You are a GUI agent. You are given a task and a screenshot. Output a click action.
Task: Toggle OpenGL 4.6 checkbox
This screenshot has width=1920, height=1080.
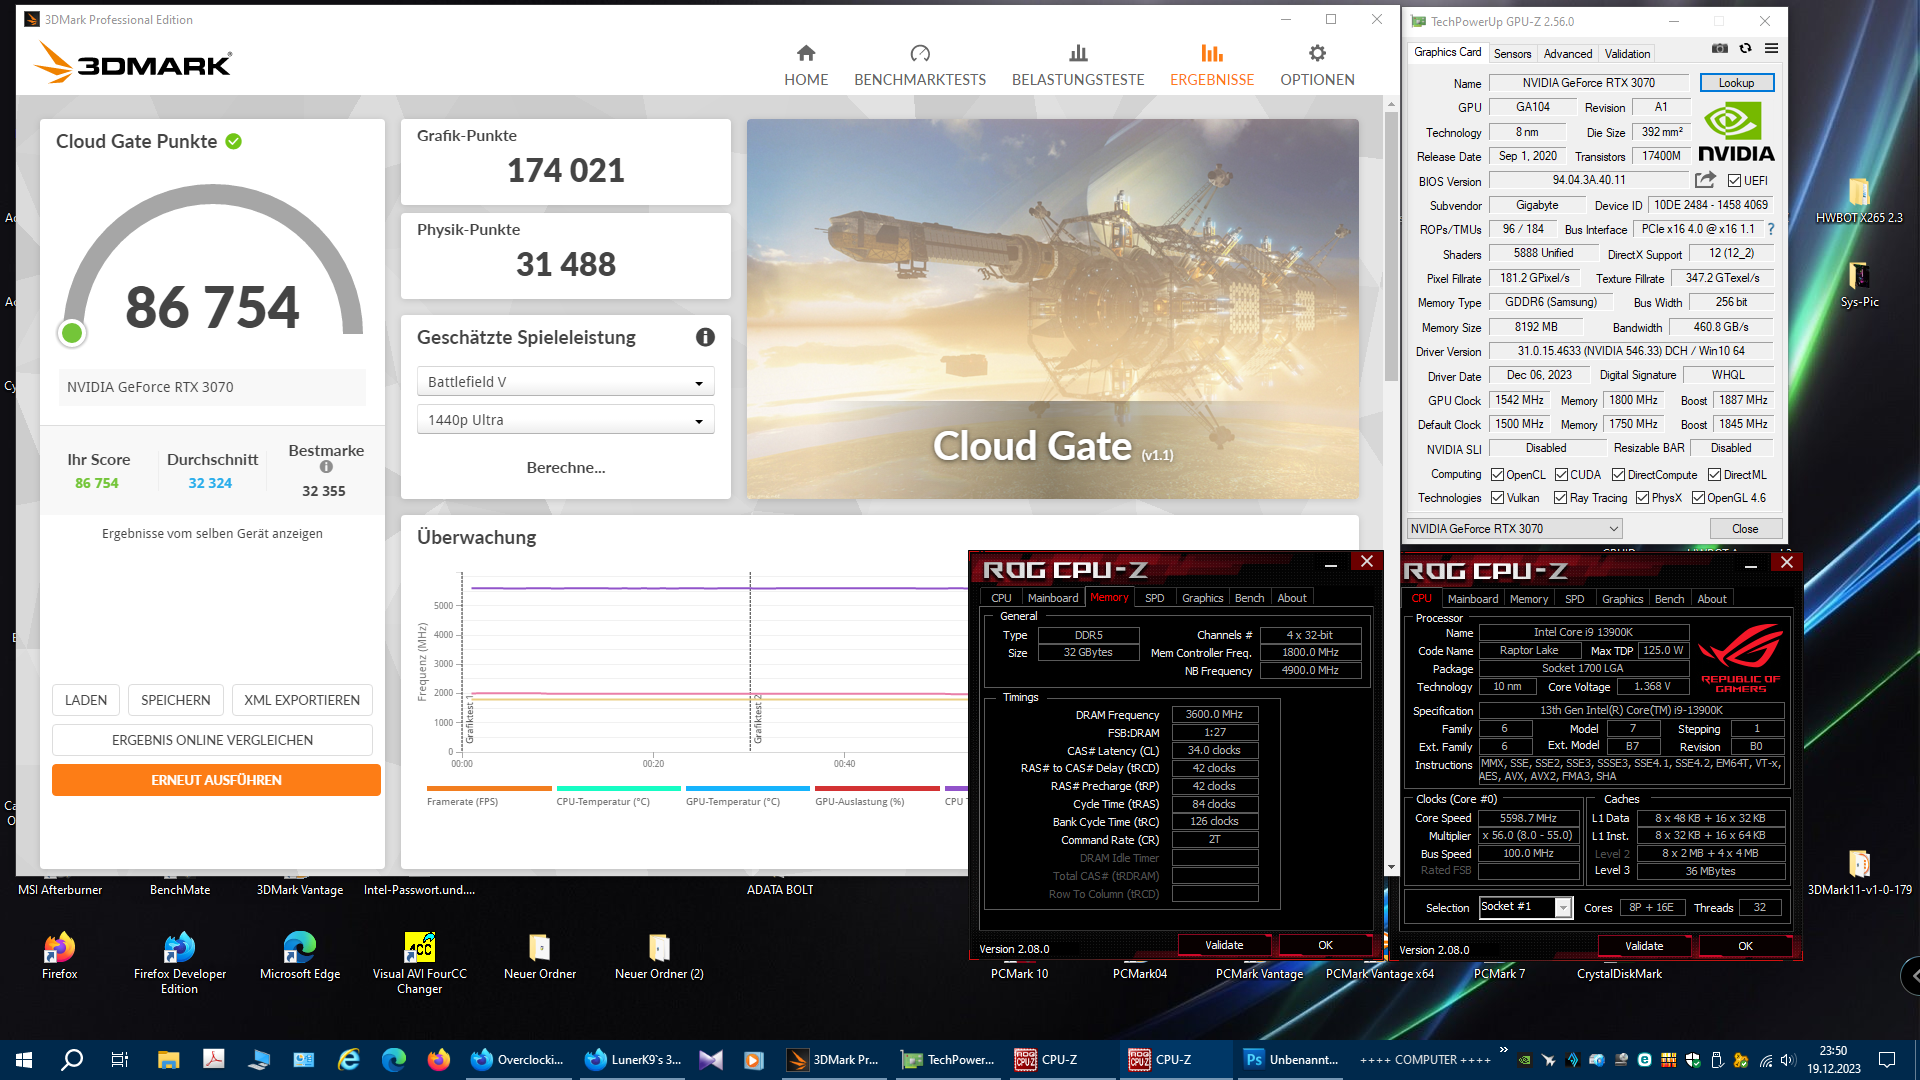1698,498
